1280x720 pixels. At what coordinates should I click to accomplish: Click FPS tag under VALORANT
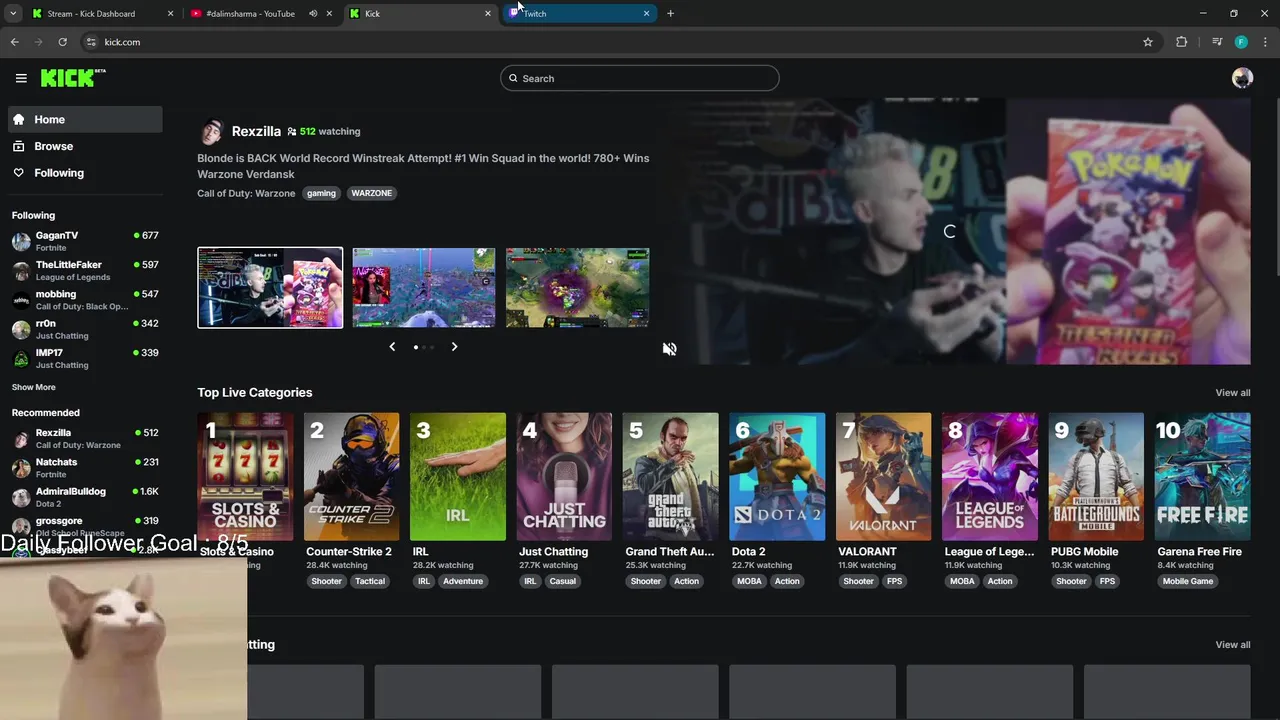(x=894, y=581)
